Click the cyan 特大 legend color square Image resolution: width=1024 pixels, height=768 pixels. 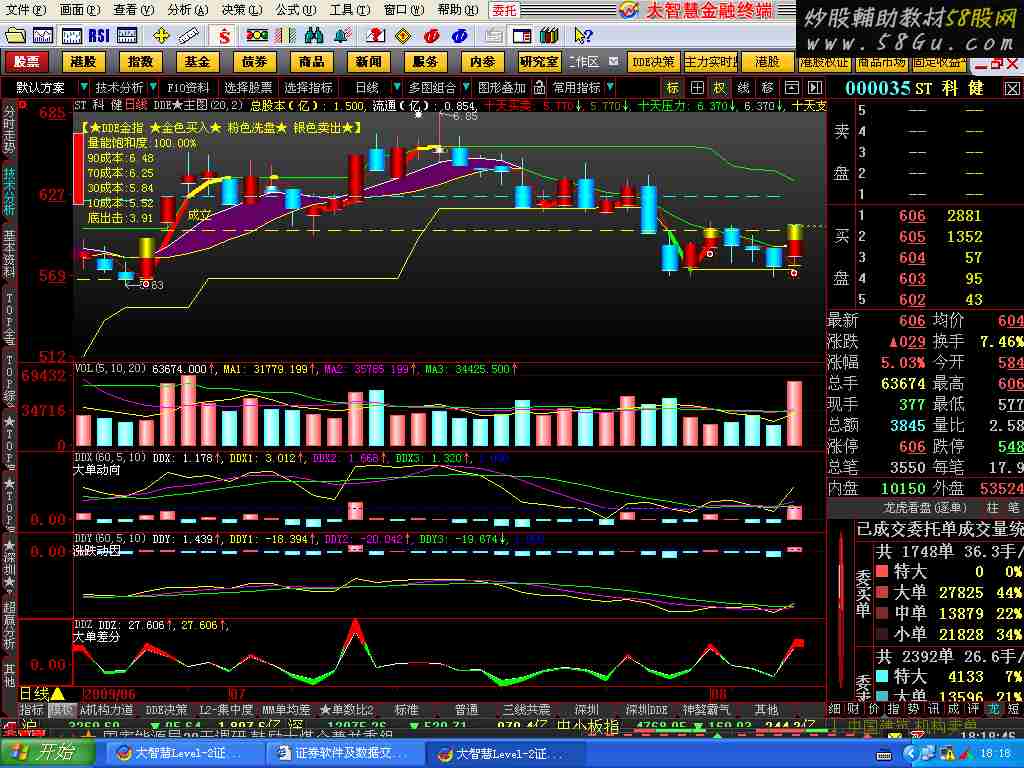(x=882, y=676)
